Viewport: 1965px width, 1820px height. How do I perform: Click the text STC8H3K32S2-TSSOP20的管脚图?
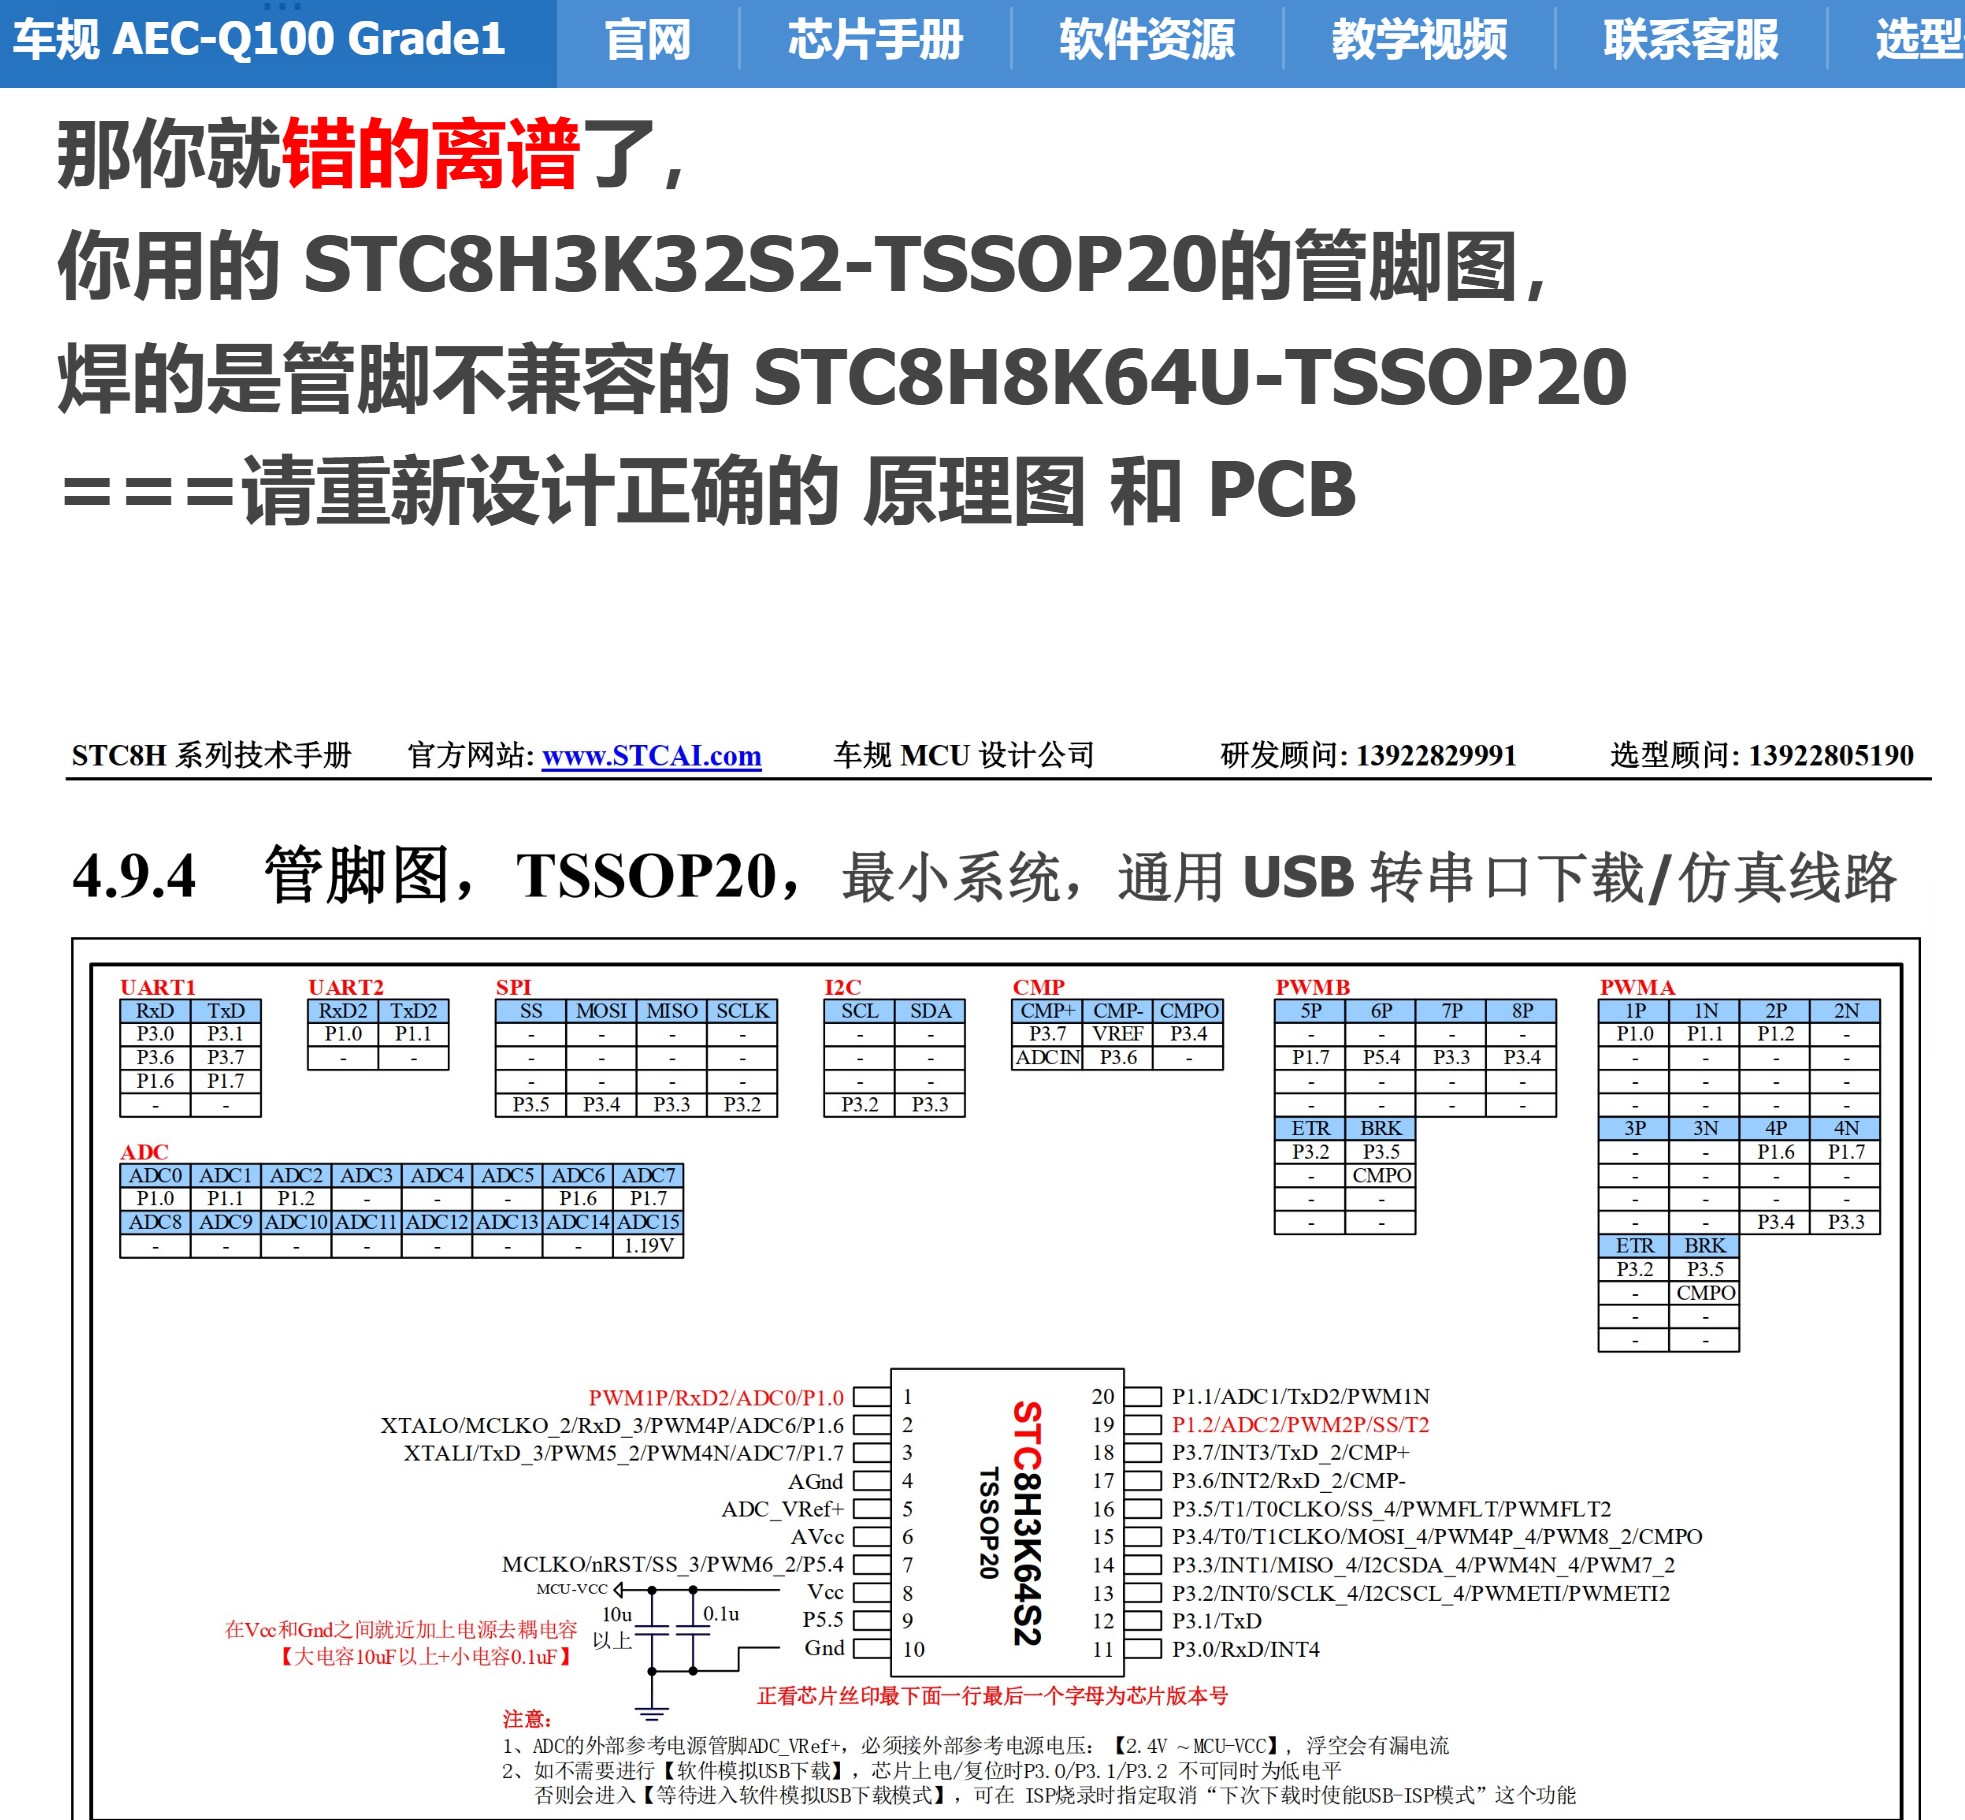pyautogui.click(x=911, y=266)
